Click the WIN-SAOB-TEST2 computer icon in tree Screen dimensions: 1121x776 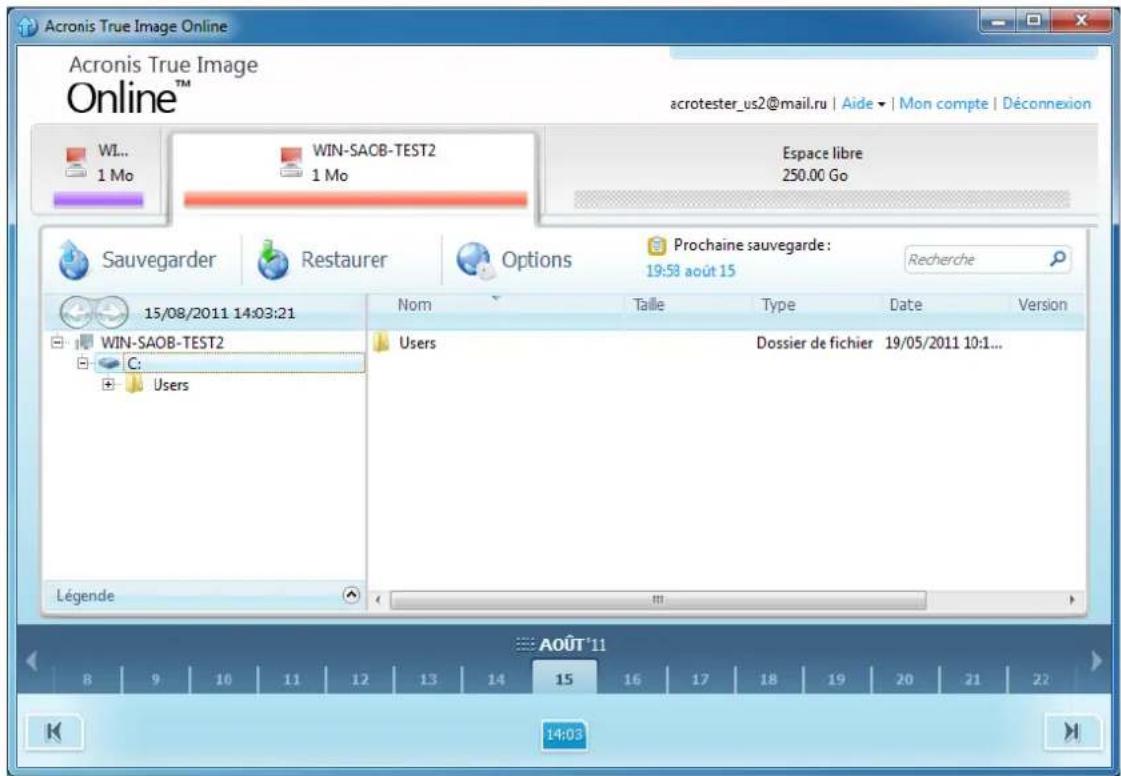click(84, 343)
